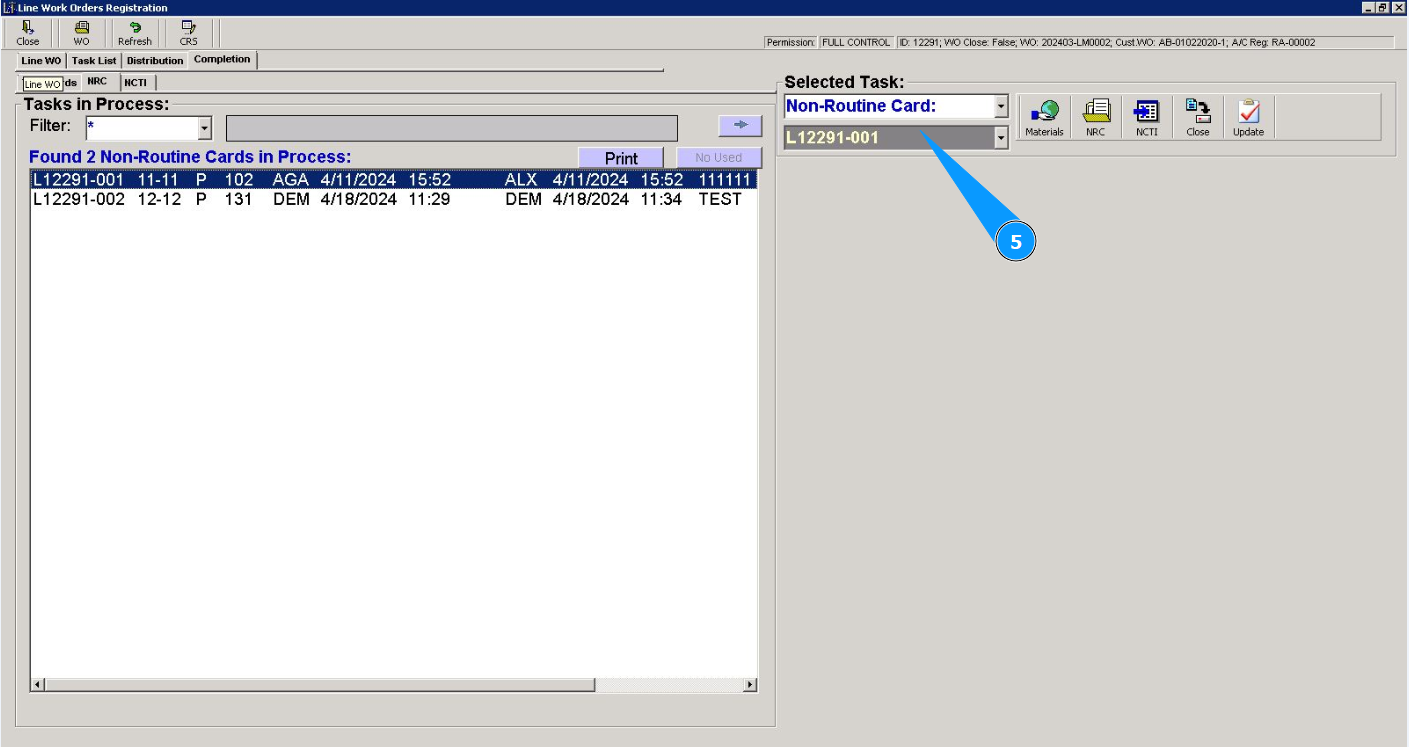Click the 102 cell in the first row
Image resolution: width=1409 pixels, height=747 pixels.
point(239,180)
